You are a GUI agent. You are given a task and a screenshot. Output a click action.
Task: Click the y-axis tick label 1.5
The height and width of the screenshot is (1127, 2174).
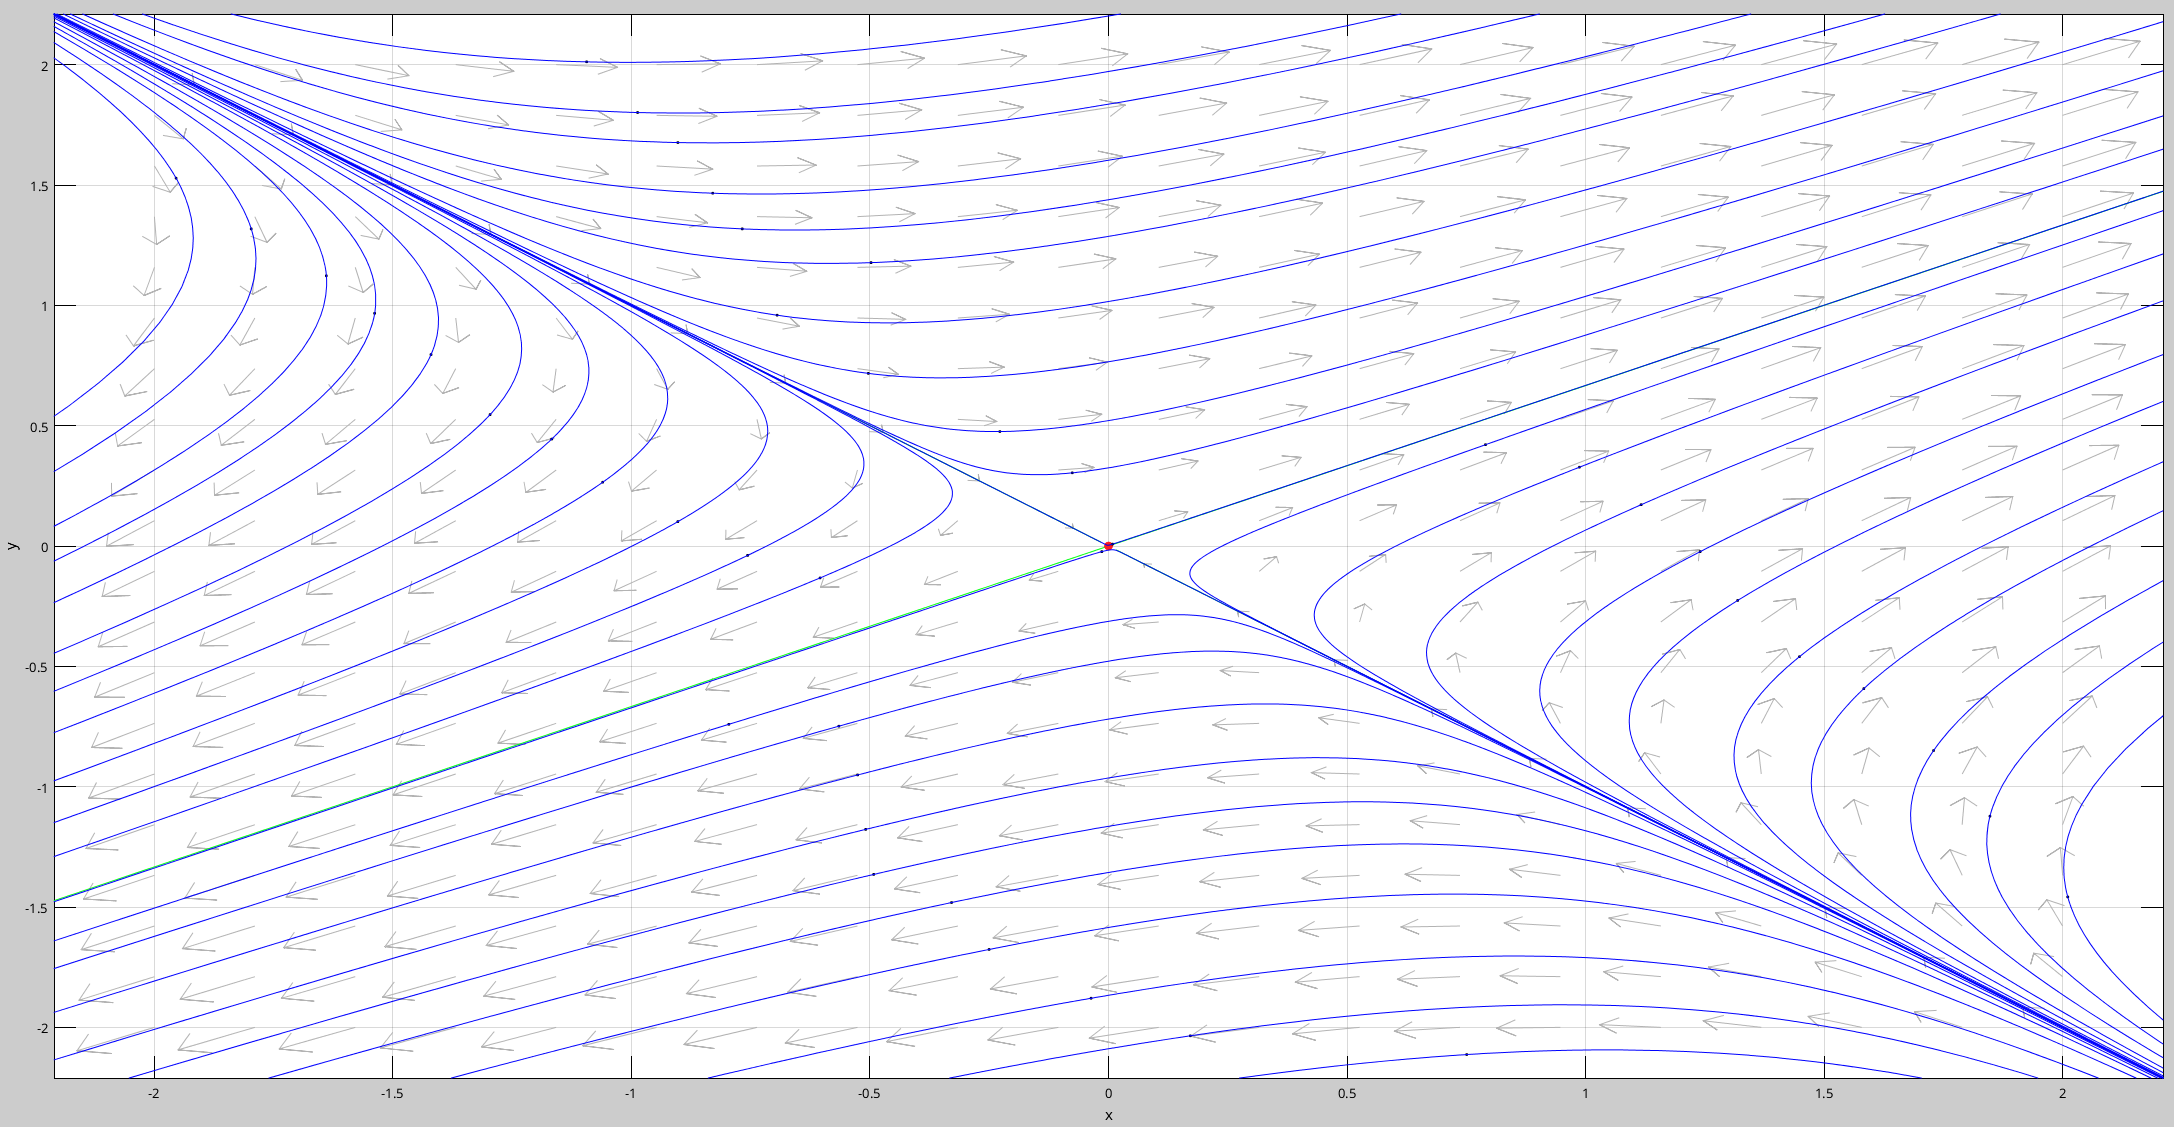tap(38, 186)
